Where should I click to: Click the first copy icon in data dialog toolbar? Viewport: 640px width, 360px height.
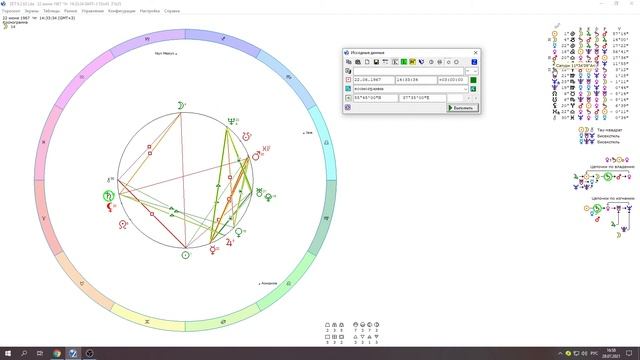pyautogui.click(x=349, y=62)
